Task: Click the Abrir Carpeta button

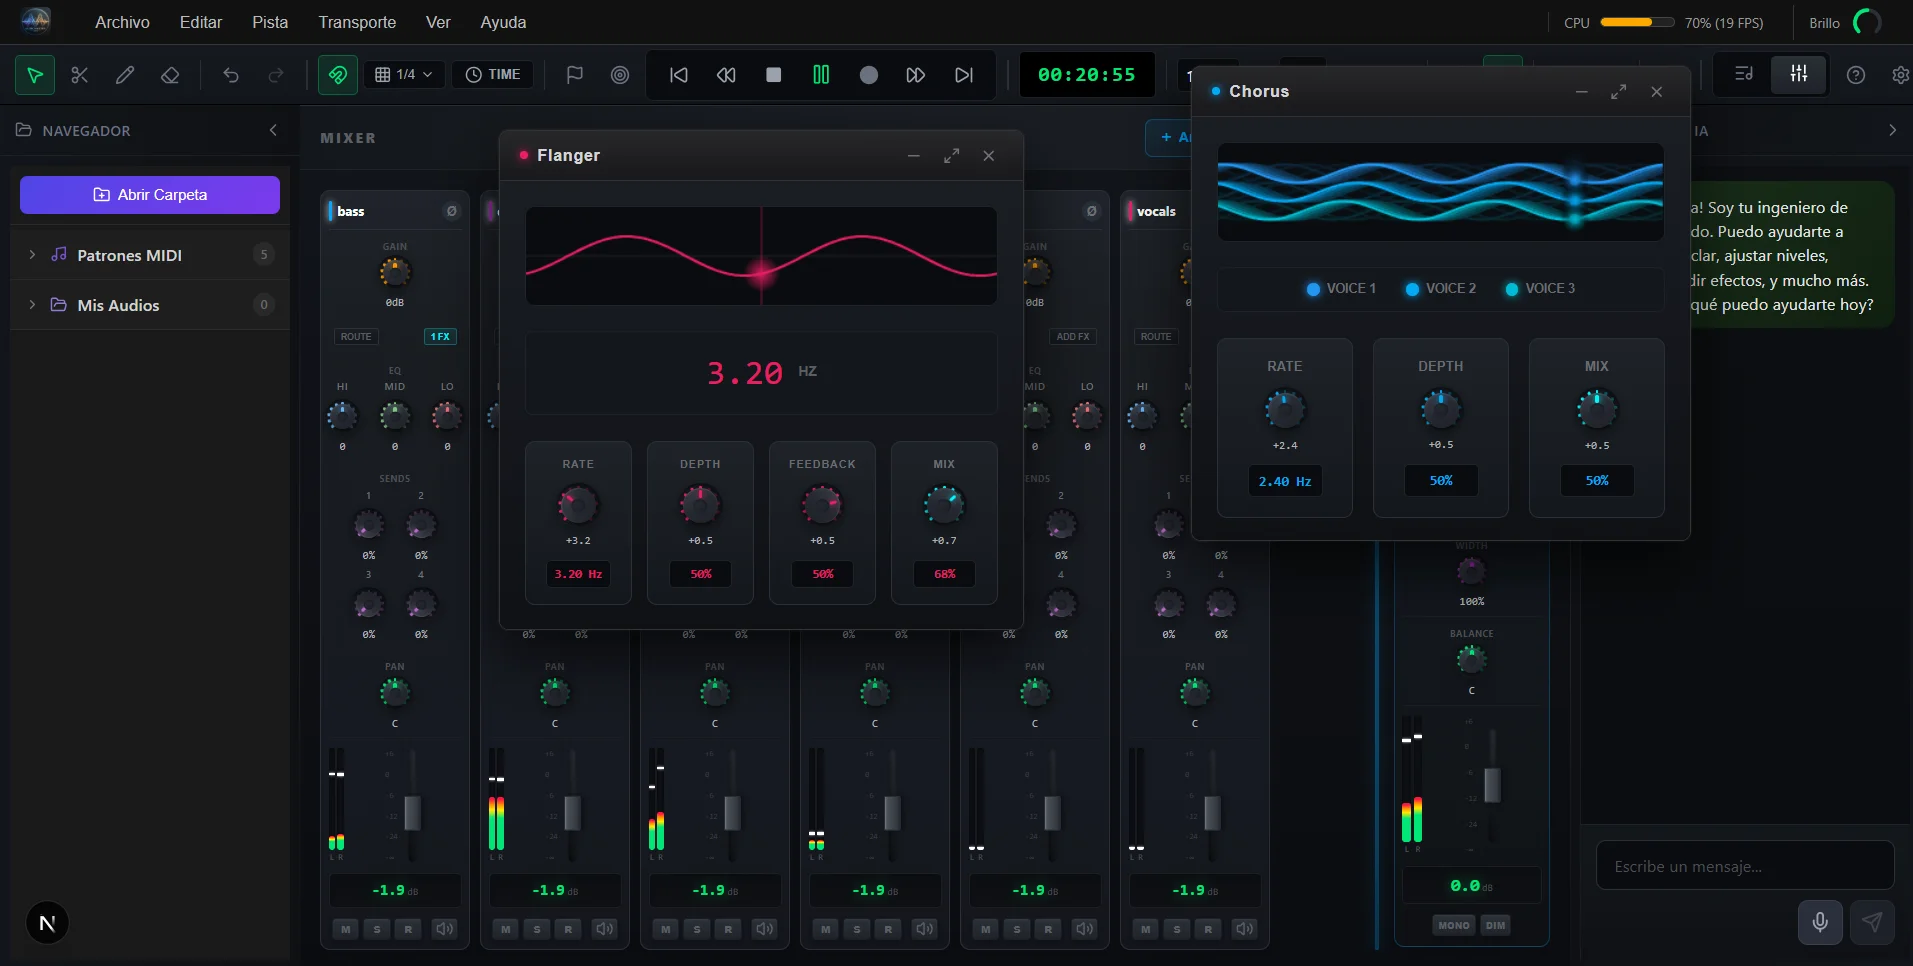Action: coord(150,195)
